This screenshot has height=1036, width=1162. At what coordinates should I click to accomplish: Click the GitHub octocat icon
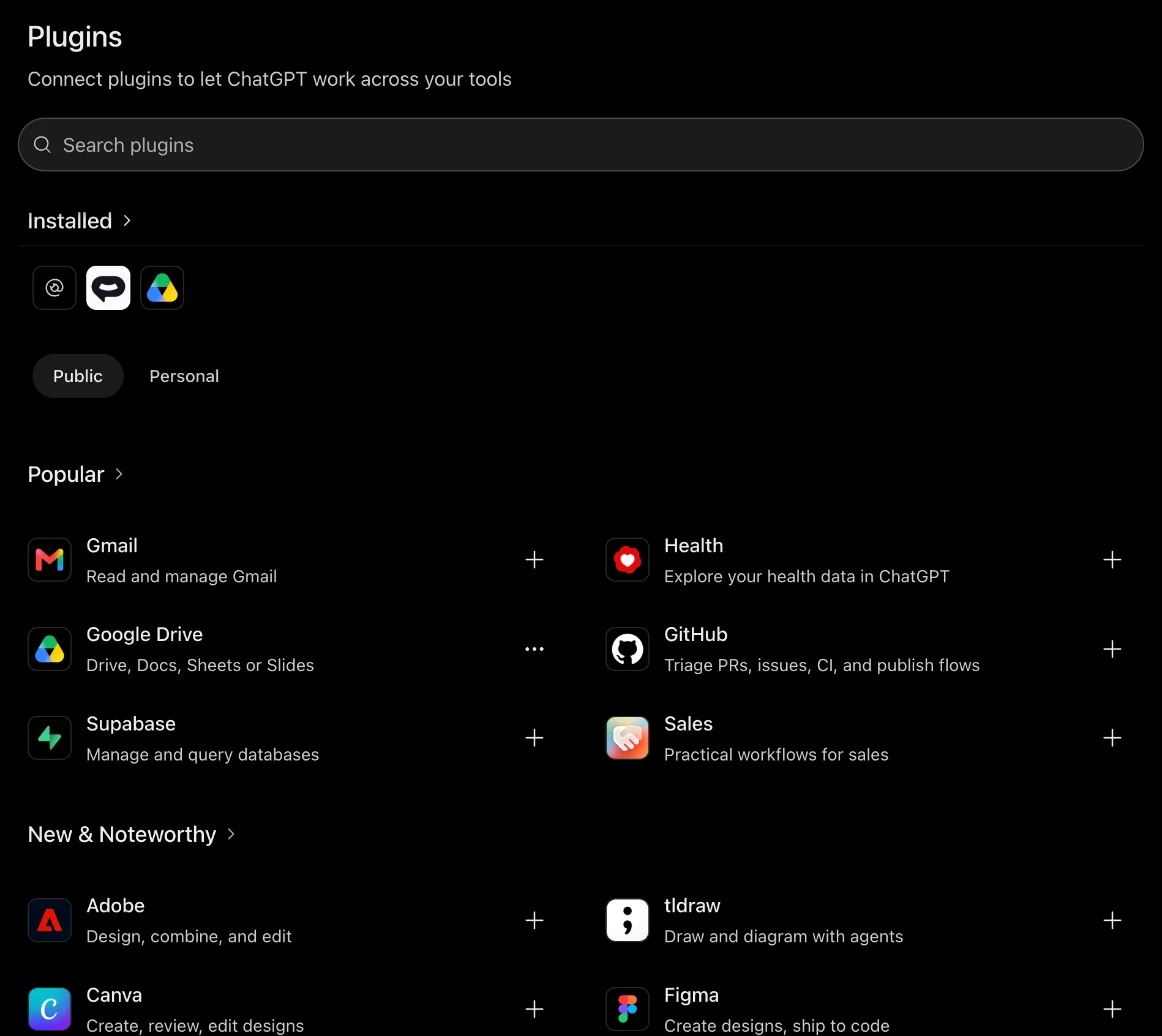[x=627, y=649]
